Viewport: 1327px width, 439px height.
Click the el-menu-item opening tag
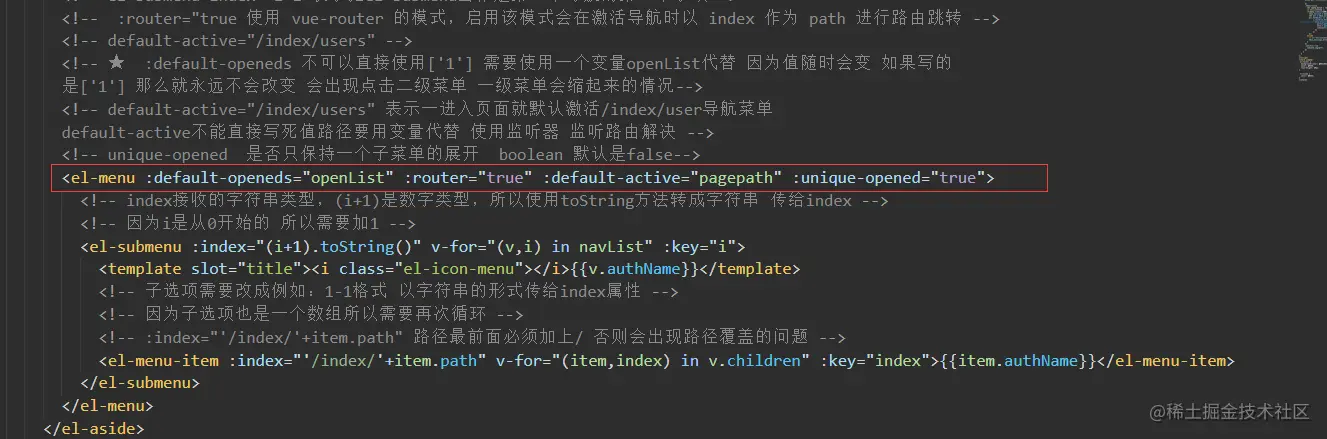tap(160, 360)
